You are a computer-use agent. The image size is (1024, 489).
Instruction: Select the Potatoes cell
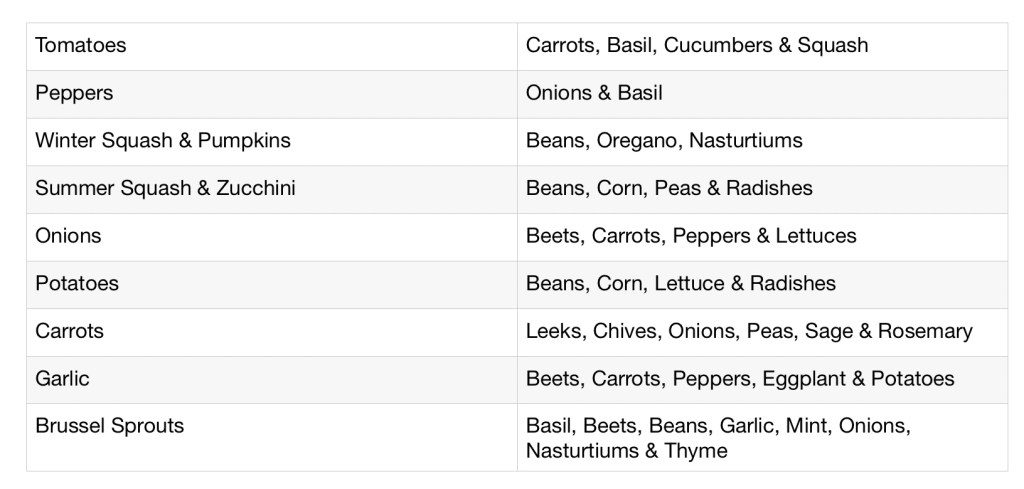[x=77, y=283]
